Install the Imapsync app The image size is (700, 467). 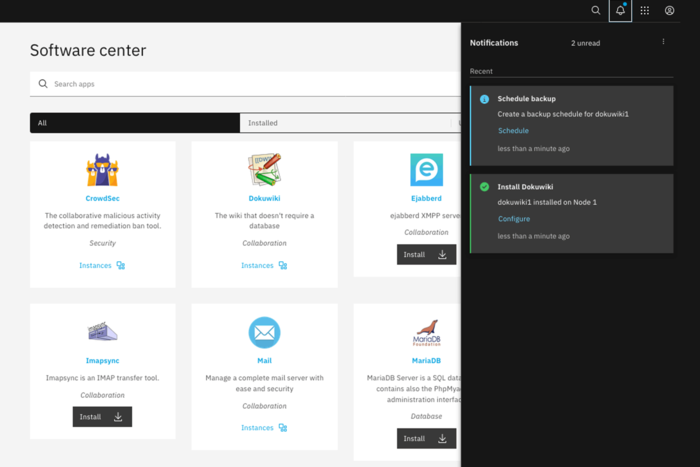pos(102,417)
